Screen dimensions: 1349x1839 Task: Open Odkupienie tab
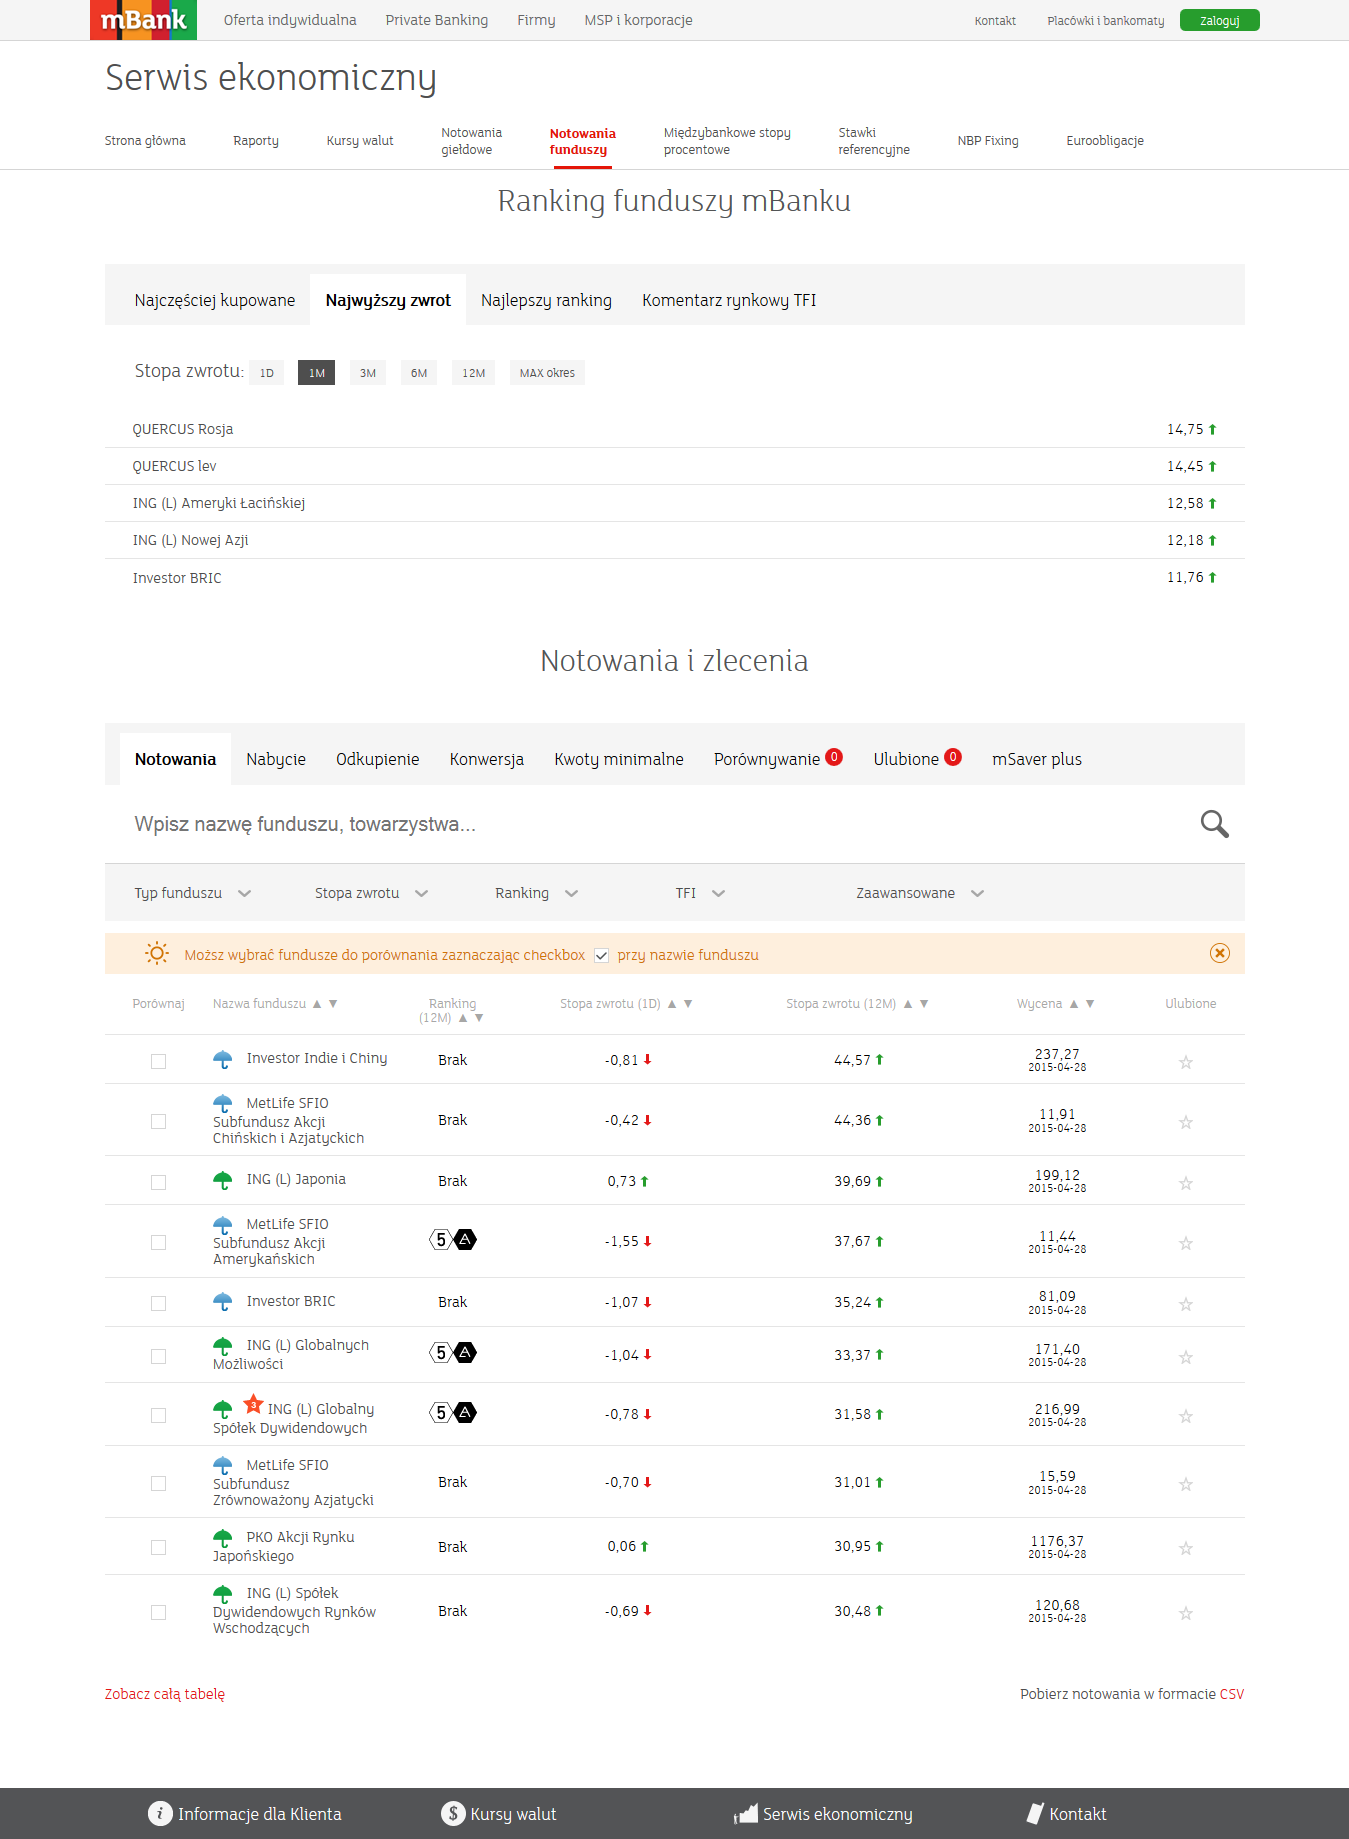coord(378,759)
